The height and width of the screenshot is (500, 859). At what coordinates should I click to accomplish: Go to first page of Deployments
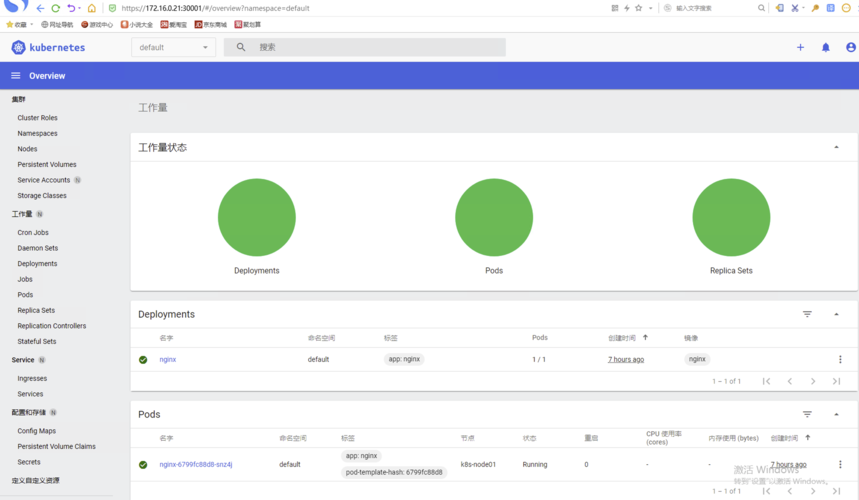pyautogui.click(x=766, y=381)
